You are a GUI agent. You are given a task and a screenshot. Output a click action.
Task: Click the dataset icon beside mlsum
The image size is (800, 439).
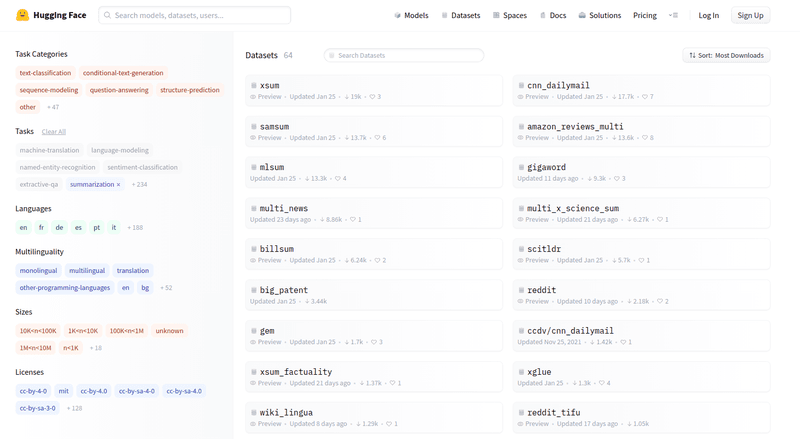point(254,167)
